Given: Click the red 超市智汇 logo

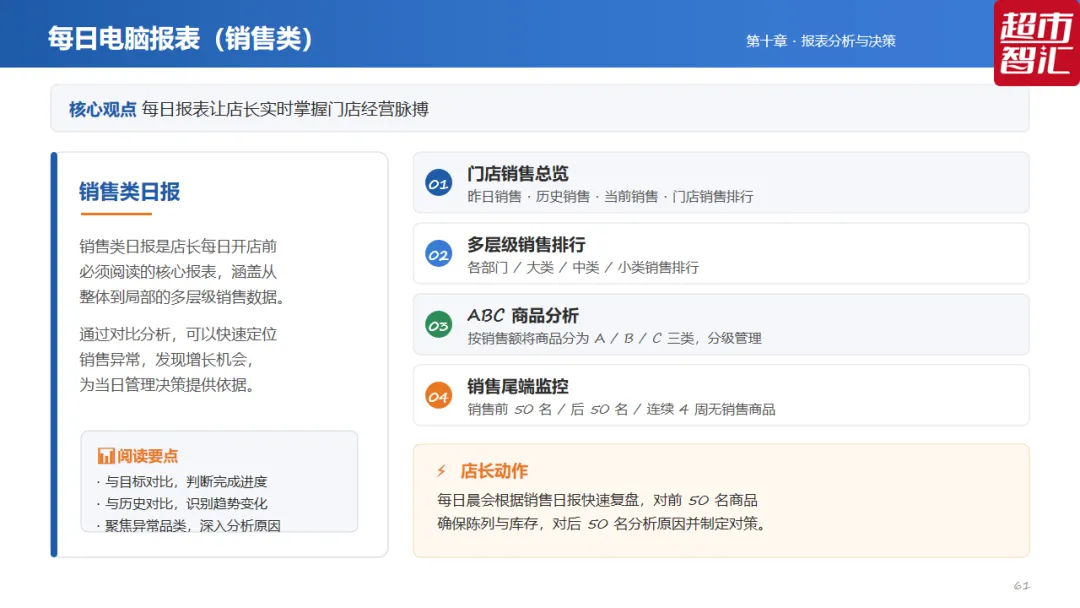Looking at the screenshot, I should 1037,43.
